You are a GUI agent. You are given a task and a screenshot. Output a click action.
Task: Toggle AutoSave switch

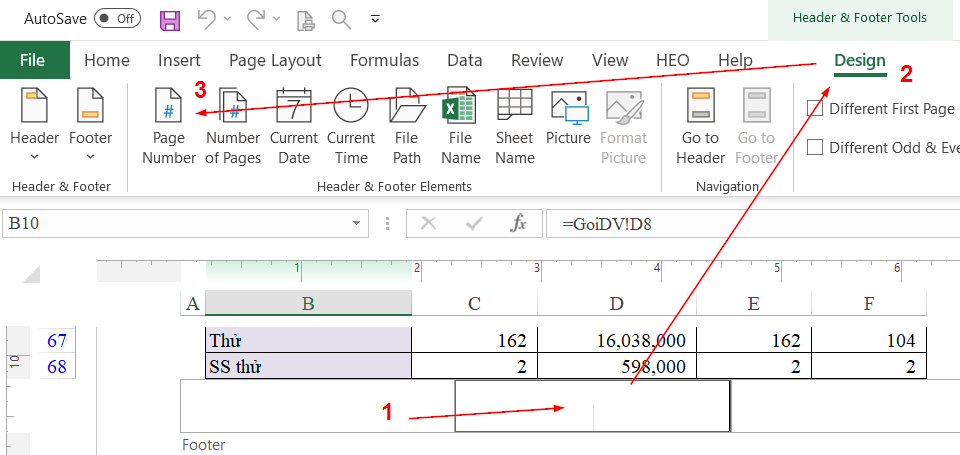point(117,19)
